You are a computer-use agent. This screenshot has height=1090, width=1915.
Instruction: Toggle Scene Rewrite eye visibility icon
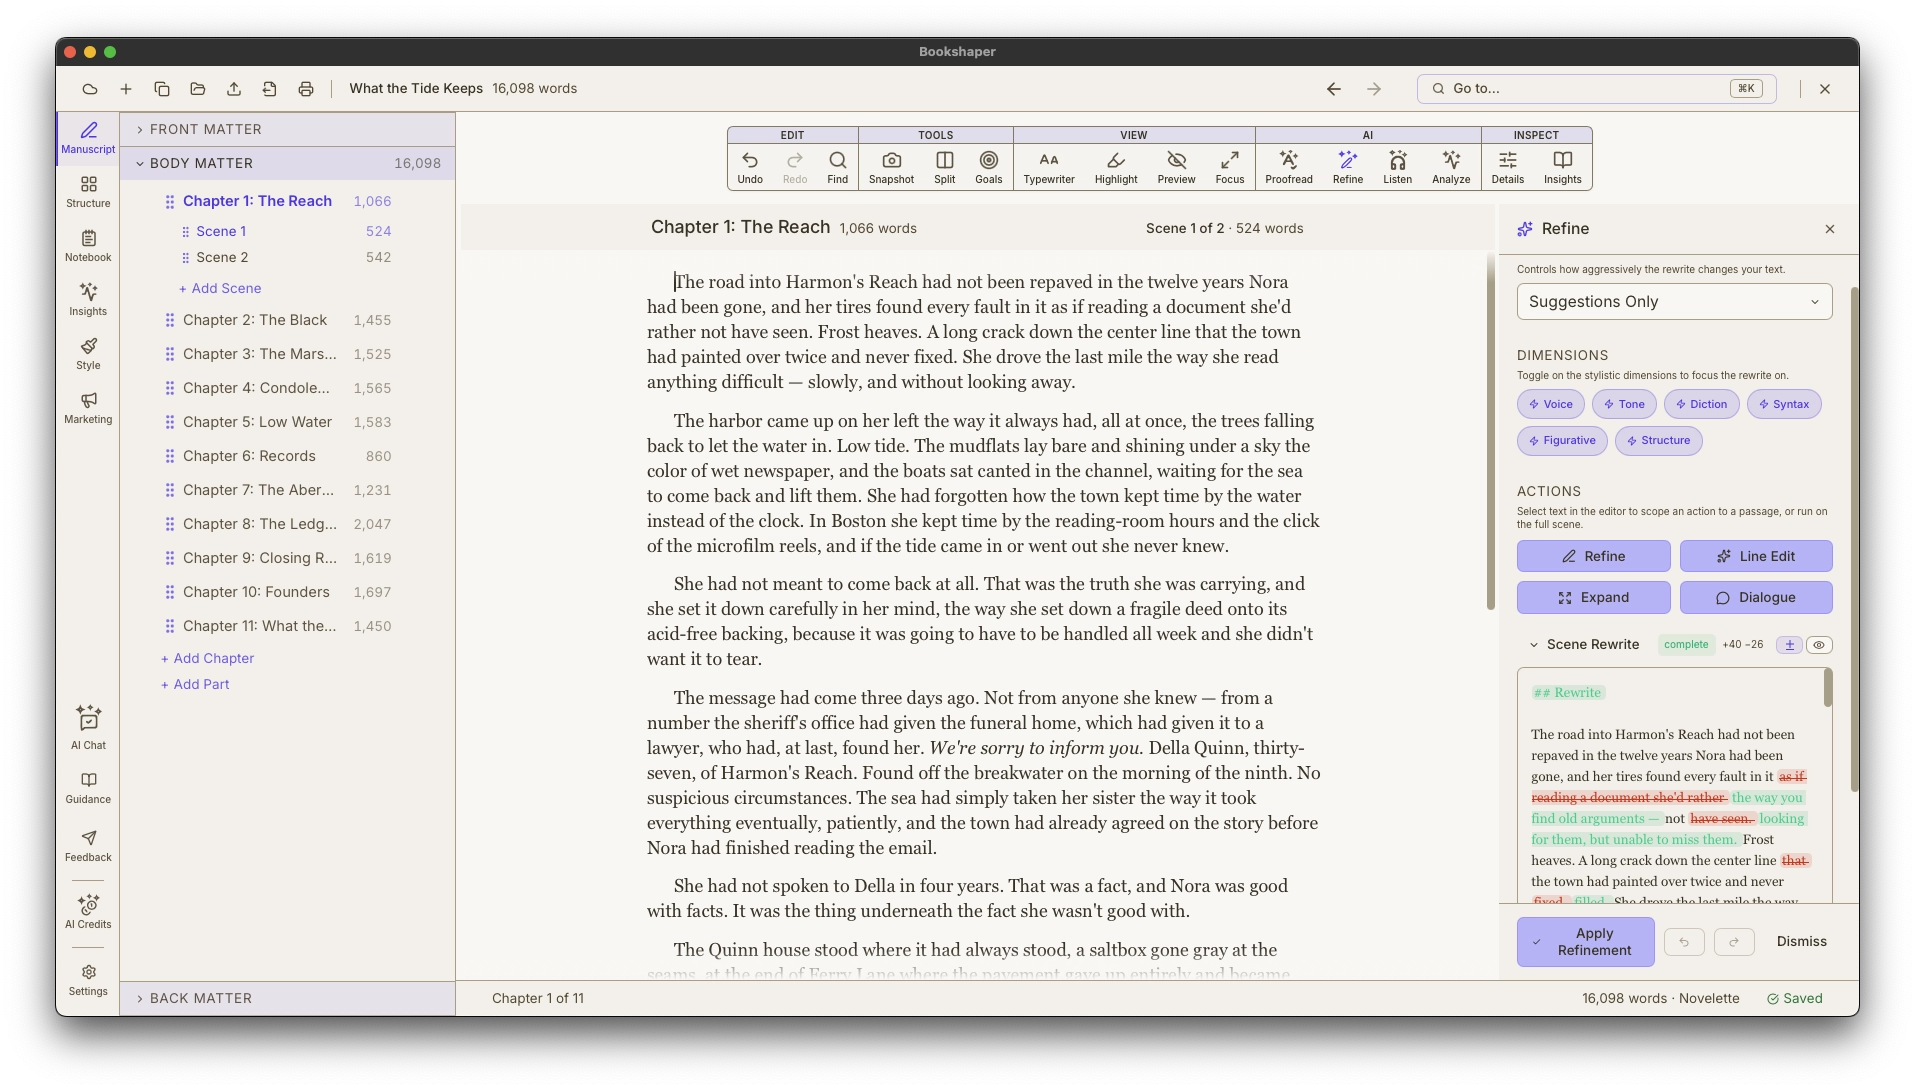[1819, 645]
